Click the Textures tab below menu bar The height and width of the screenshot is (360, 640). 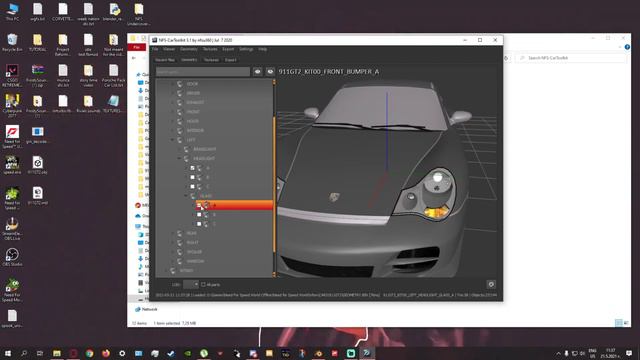point(211,60)
